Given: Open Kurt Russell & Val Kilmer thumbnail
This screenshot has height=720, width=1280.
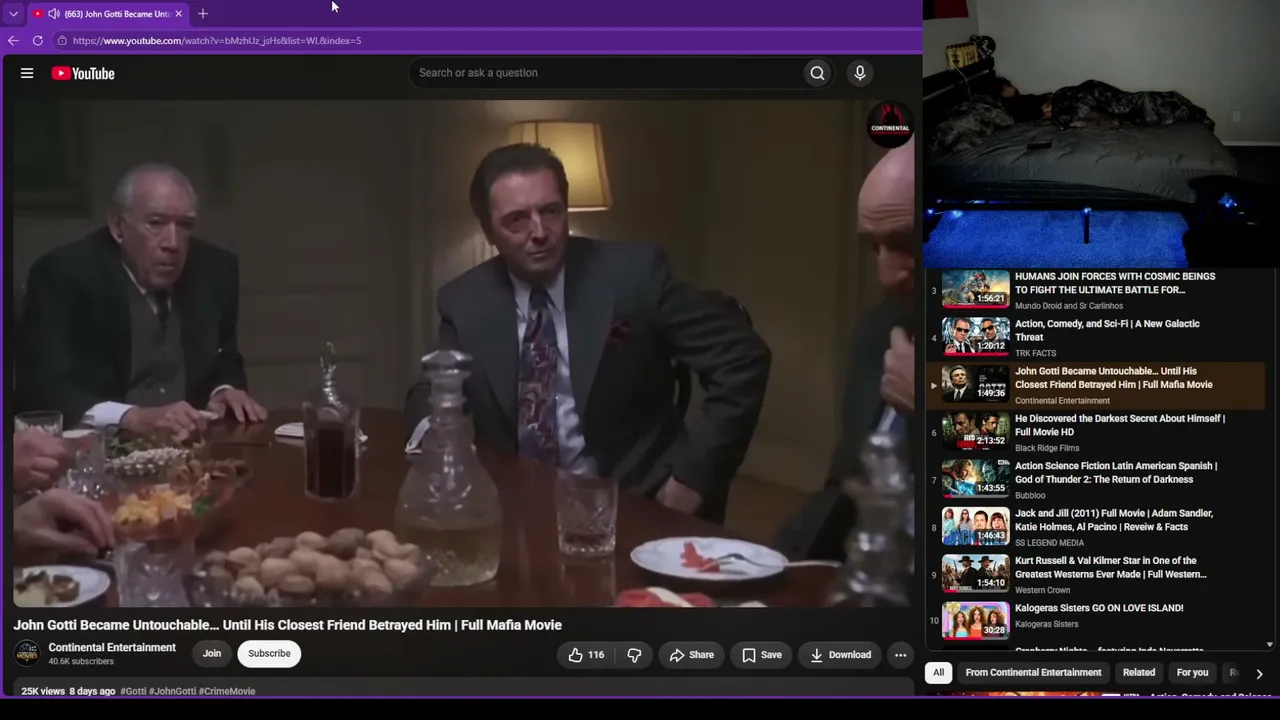Looking at the screenshot, I should pos(976,575).
